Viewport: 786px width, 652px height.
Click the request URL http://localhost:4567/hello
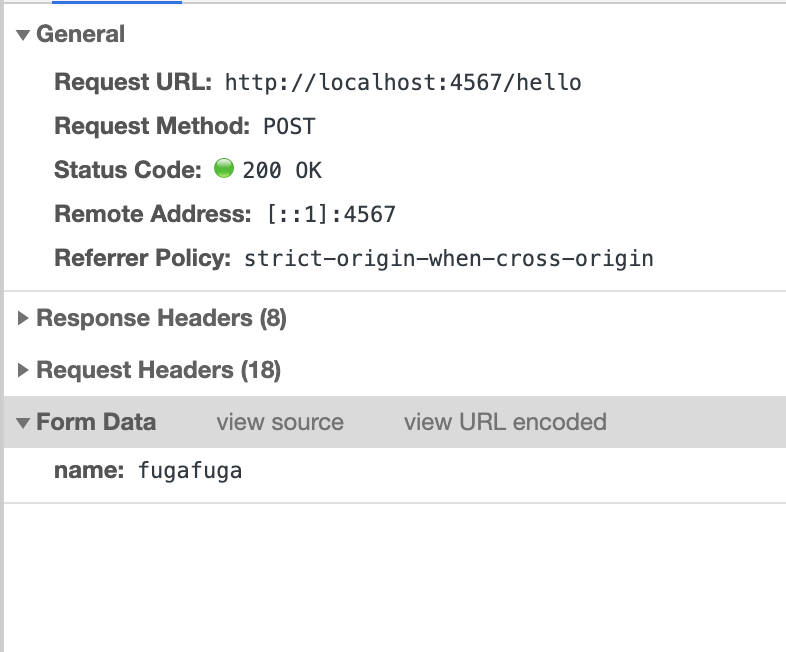tap(403, 82)
